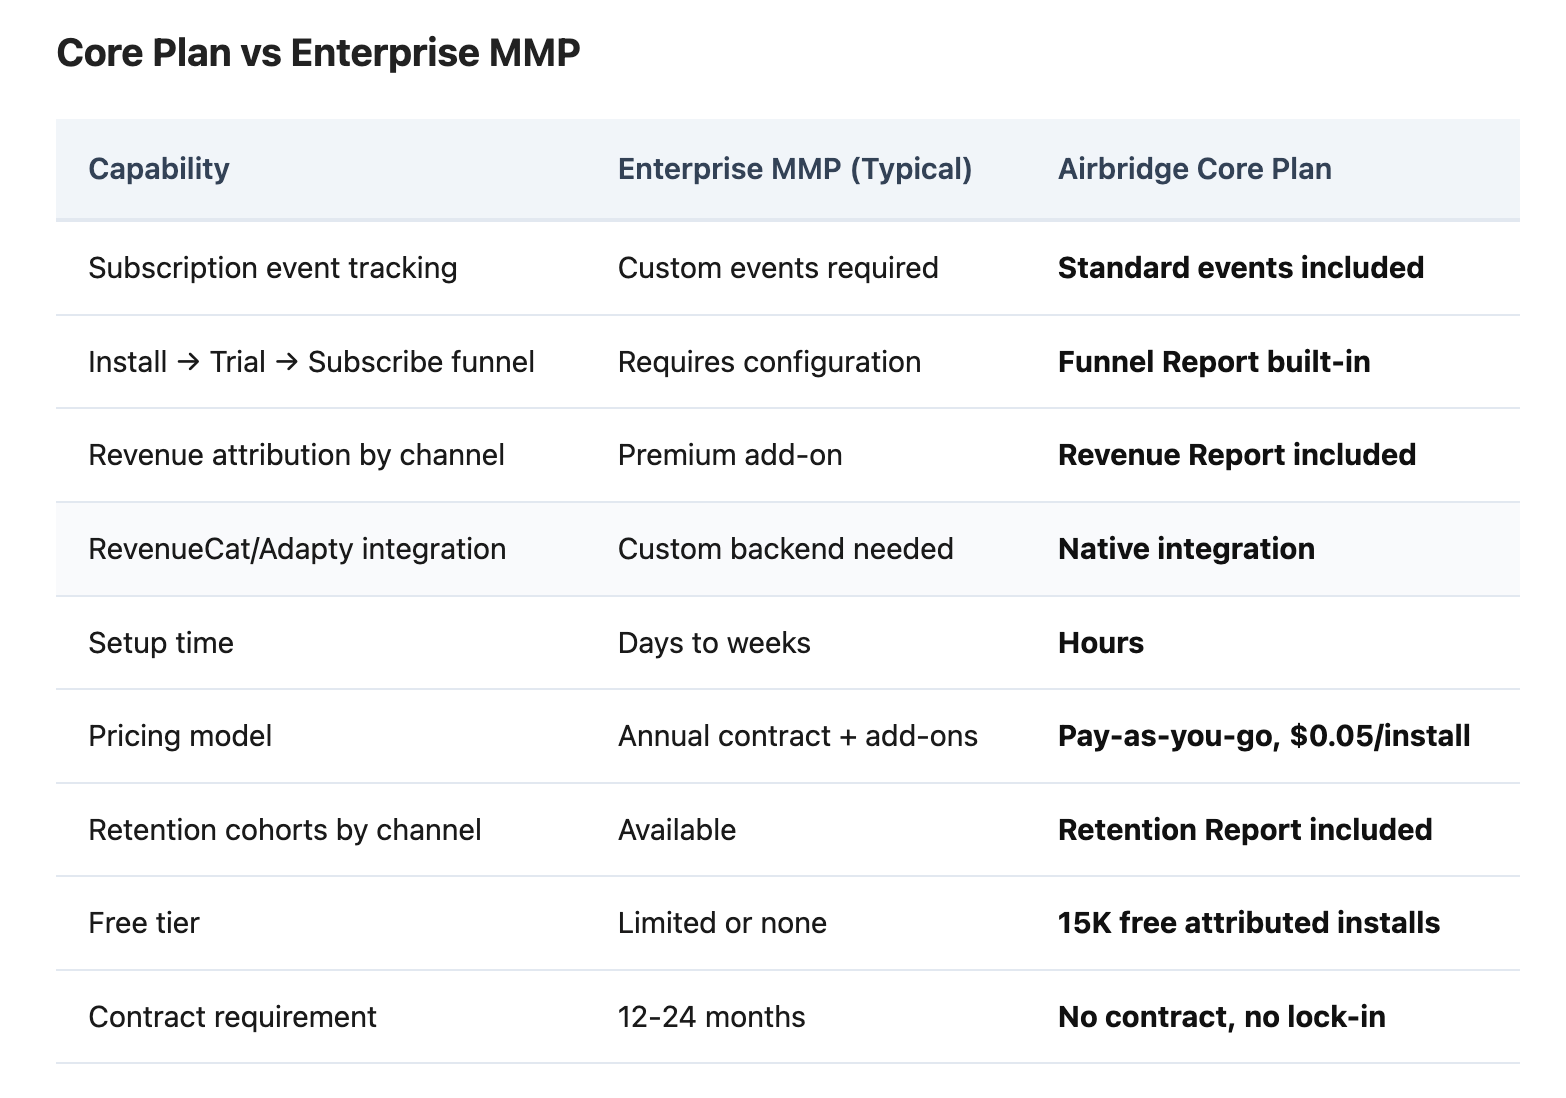Select the "Hours" setup time value

click(1100, 643)
